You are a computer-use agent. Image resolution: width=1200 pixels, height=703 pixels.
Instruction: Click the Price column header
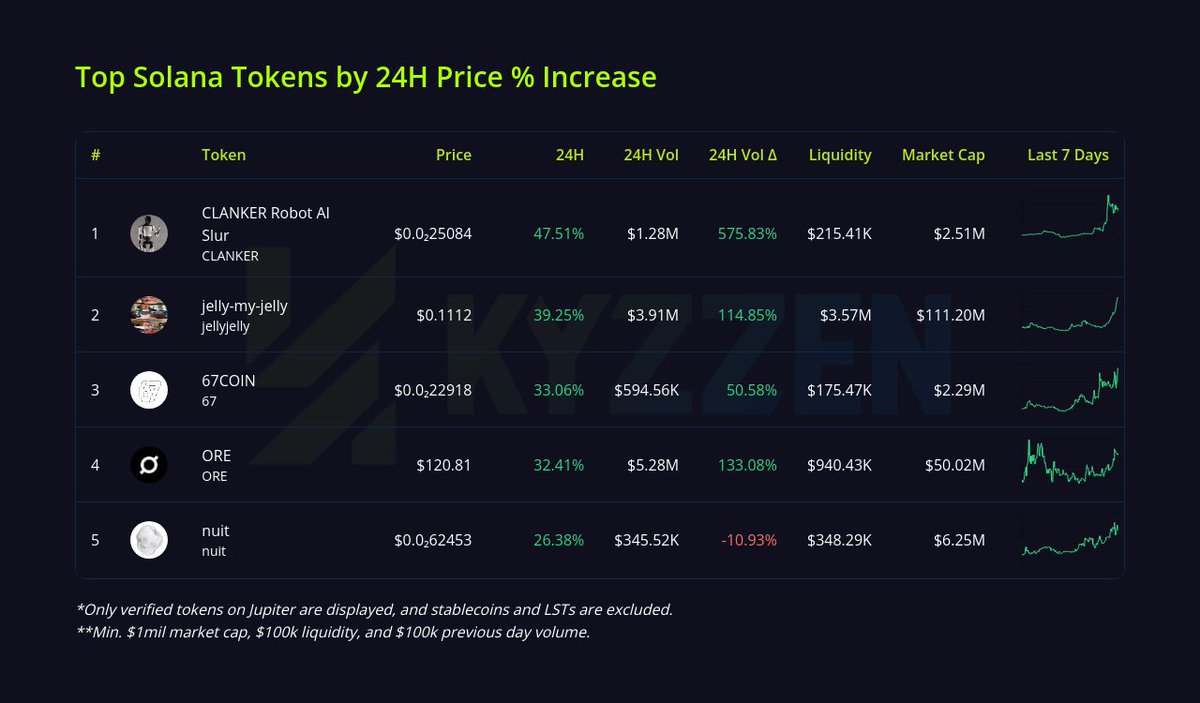pos(453,155)
